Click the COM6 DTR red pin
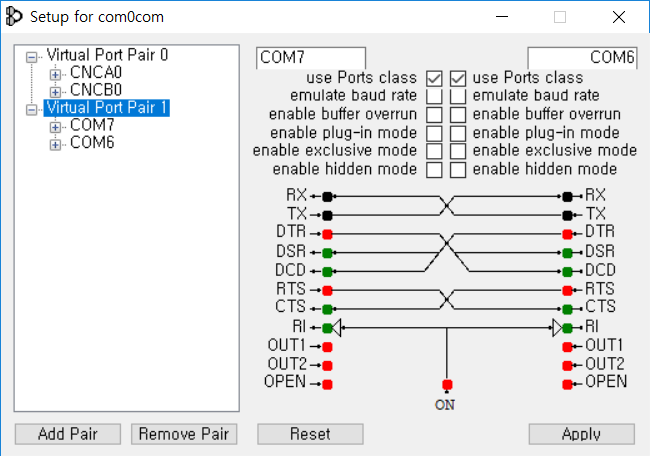The image size is (650, 456). pos(568,234)
